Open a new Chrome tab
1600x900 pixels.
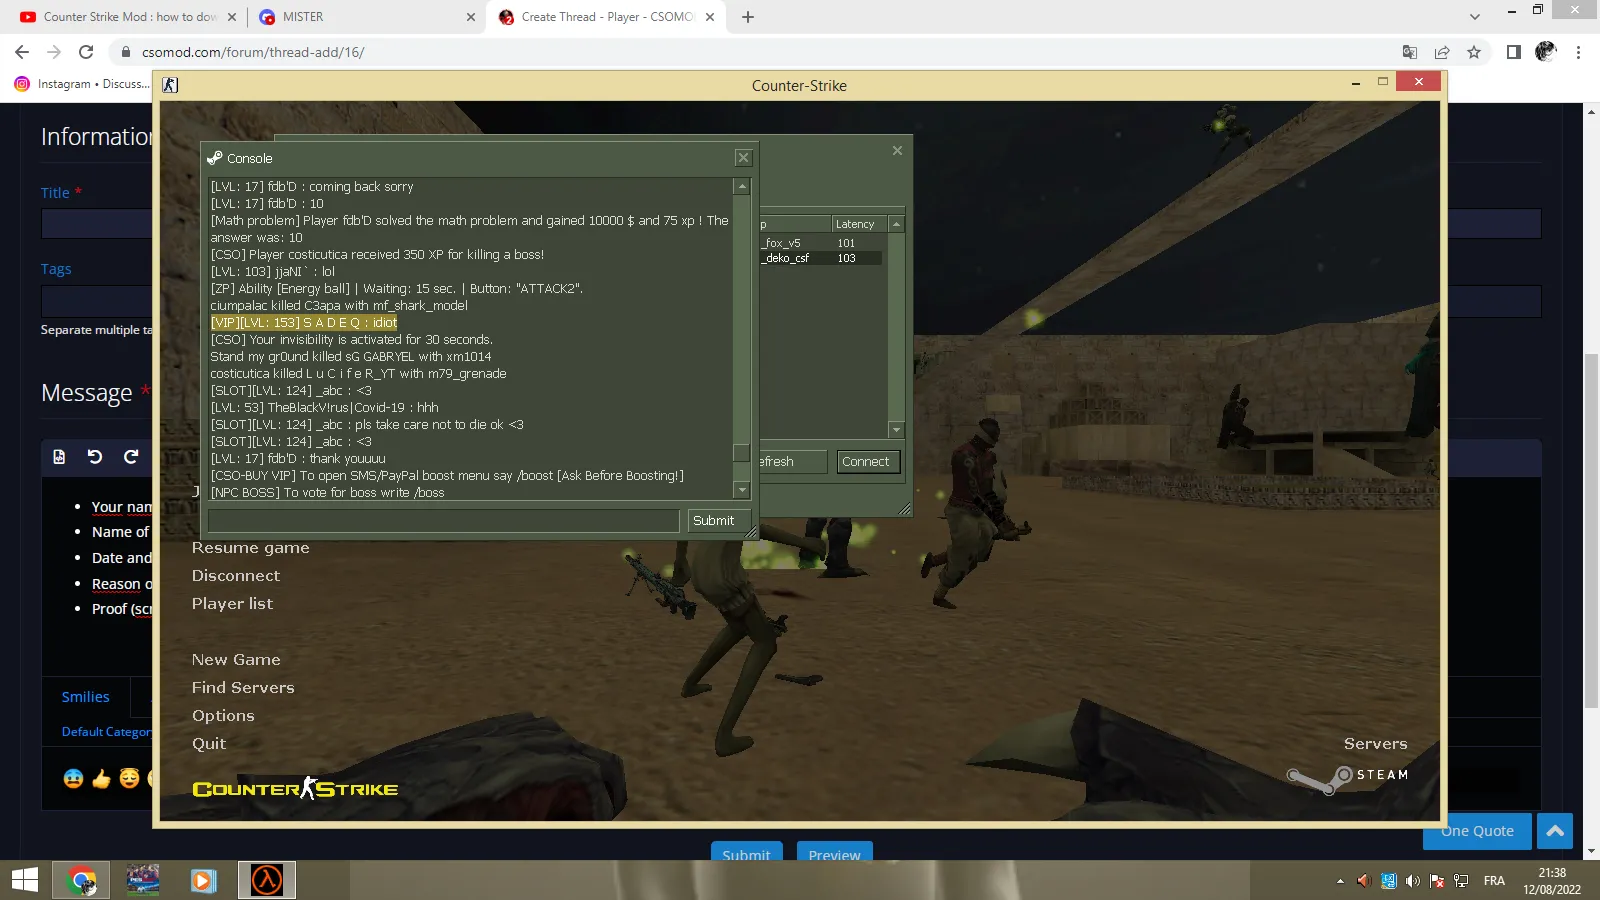[x=748, y=17]
